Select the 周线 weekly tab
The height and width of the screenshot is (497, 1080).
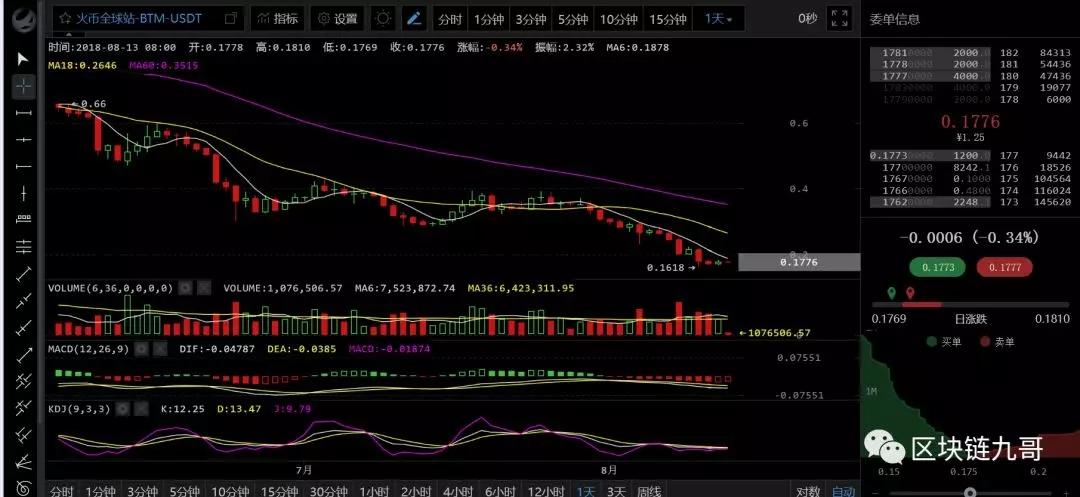(649, 489)
